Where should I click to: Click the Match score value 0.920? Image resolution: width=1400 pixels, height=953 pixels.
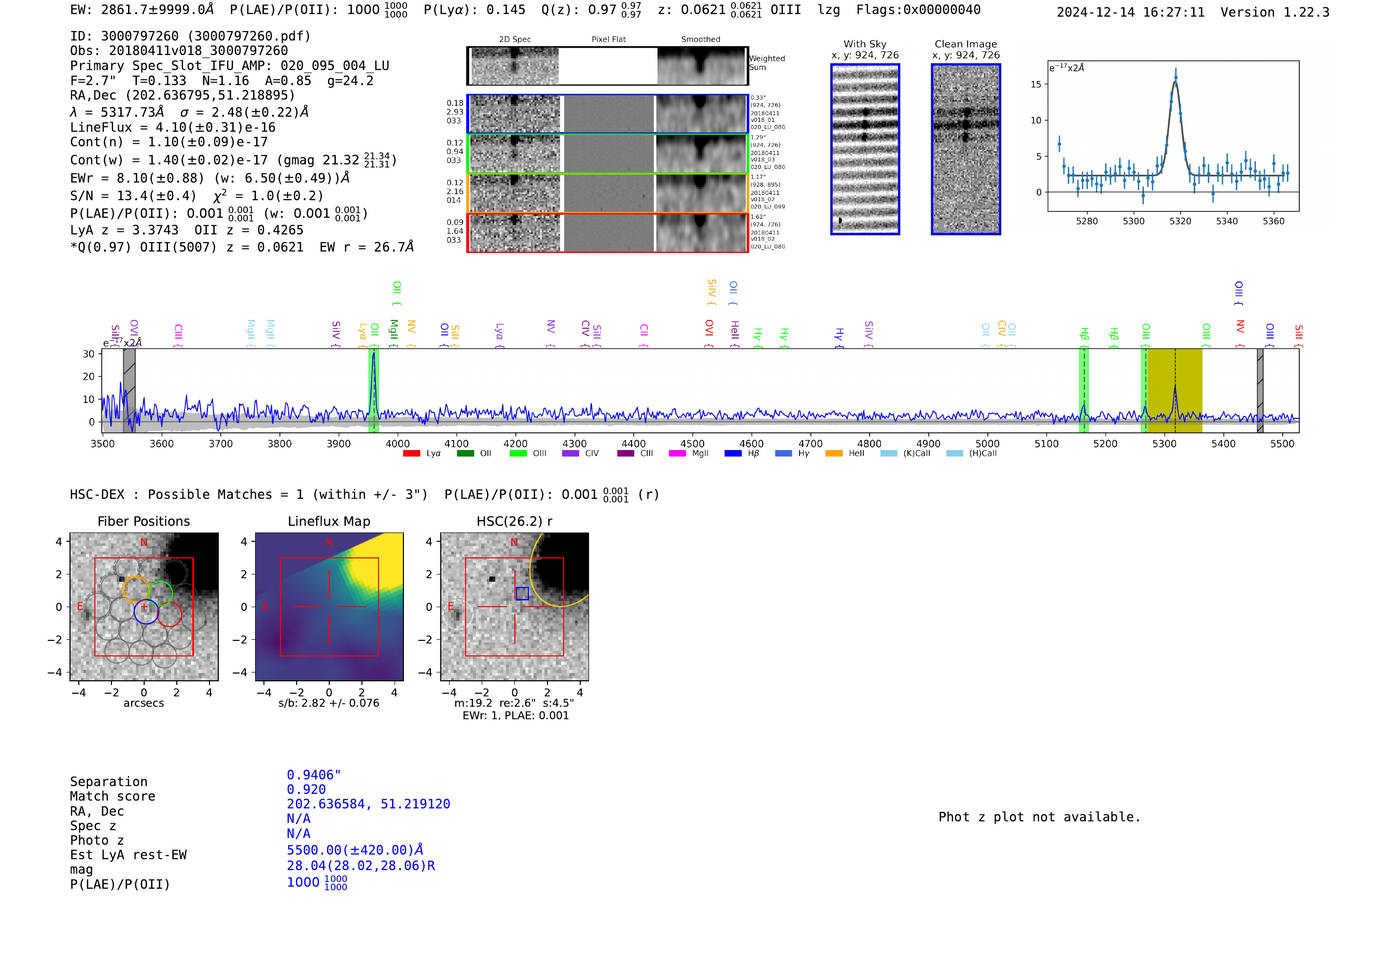306,789
